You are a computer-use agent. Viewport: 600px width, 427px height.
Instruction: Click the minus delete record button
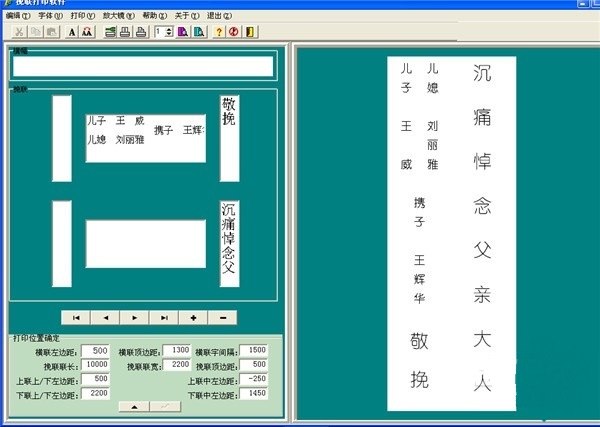pyautogui.click(x=223, y=318)
